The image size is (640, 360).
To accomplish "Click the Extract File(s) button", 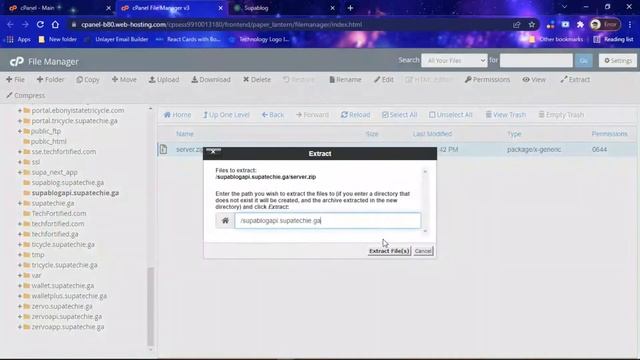I will pos(389,251).
